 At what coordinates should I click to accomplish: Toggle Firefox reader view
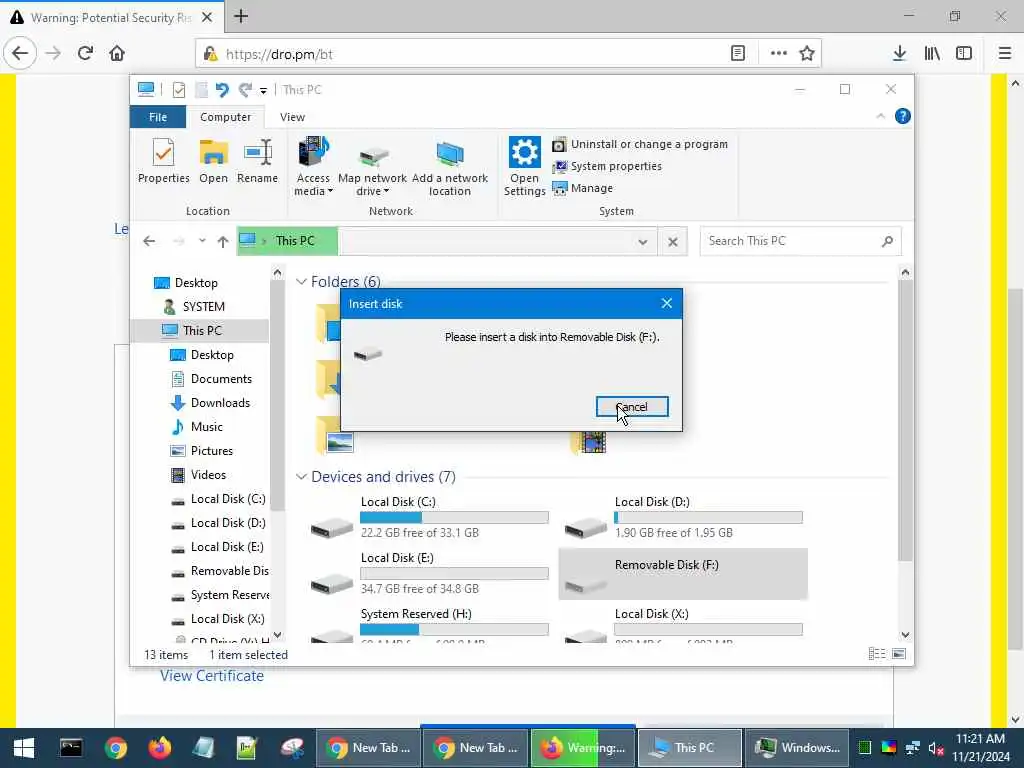(737, 54)
